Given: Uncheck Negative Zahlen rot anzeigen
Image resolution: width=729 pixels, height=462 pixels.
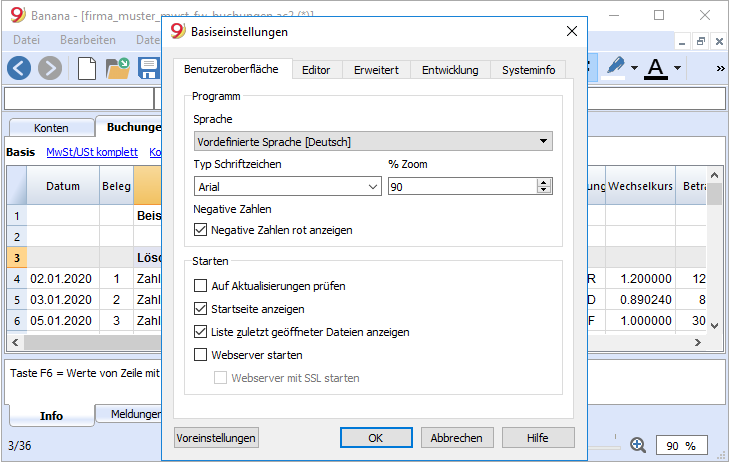Looking at the screenshot, I should [x=200, y=230].
